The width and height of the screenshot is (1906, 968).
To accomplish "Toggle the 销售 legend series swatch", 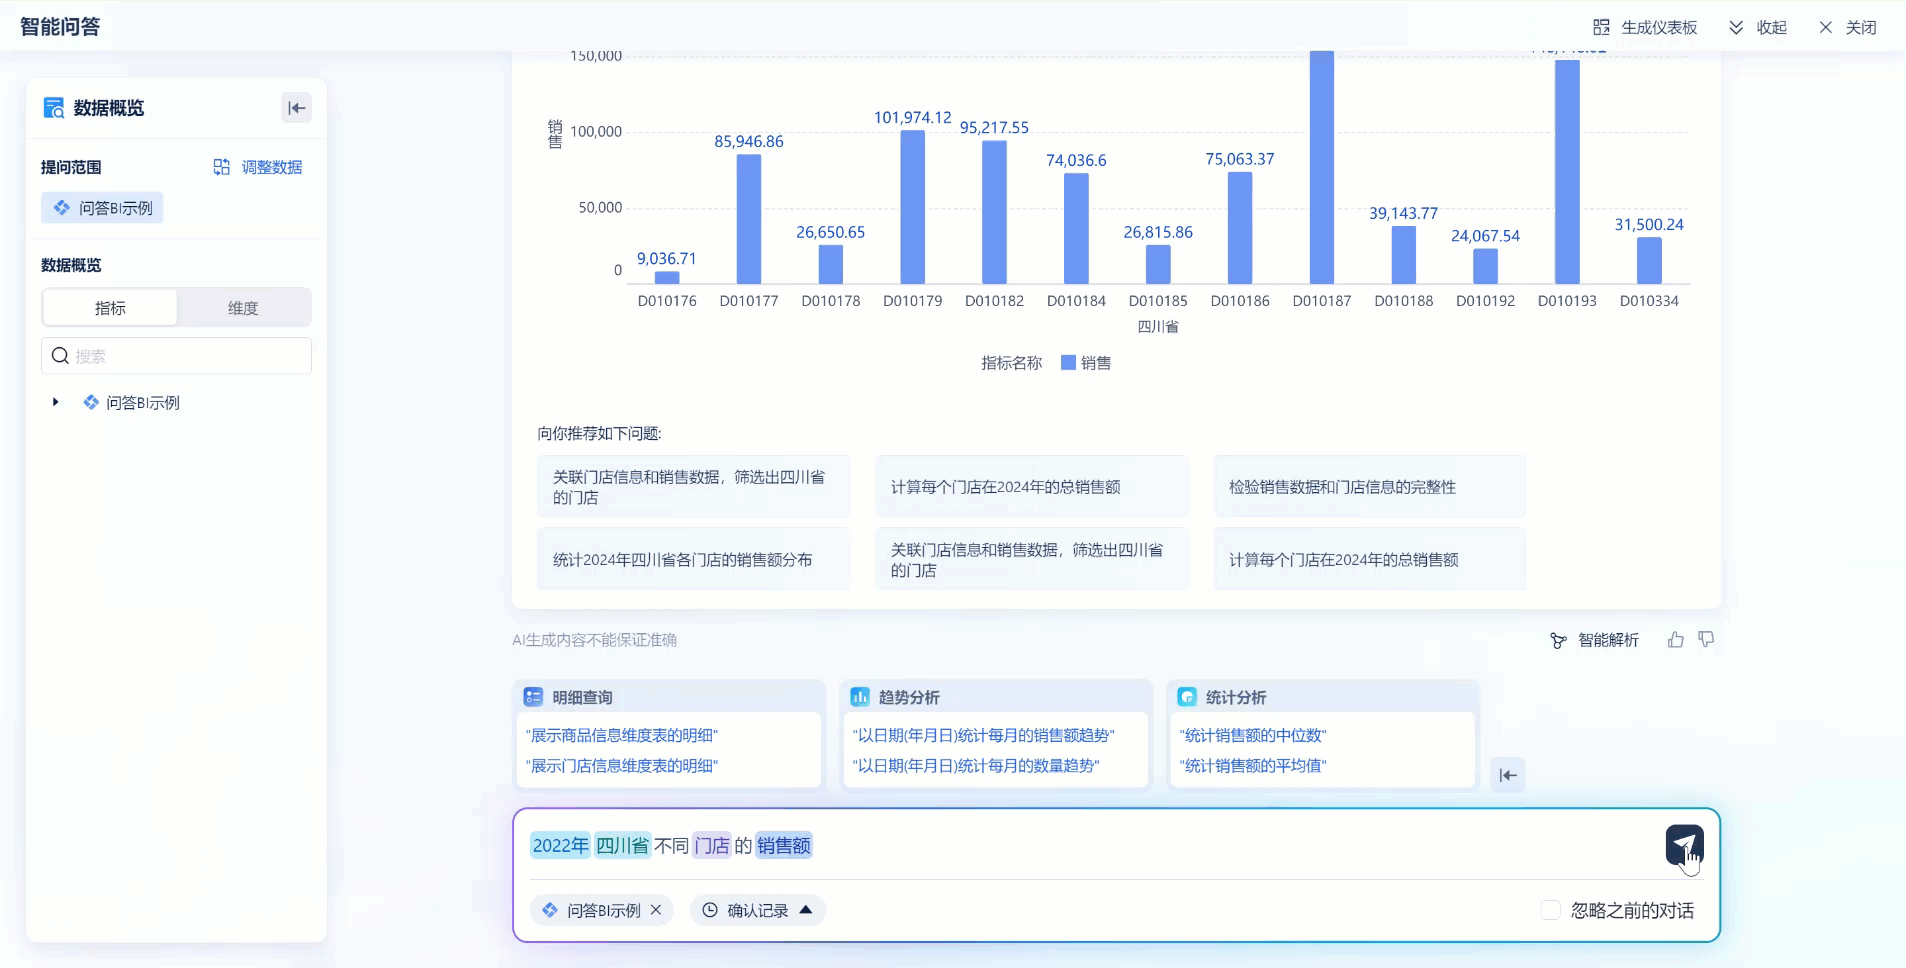I will click(x=1068, y=363).
